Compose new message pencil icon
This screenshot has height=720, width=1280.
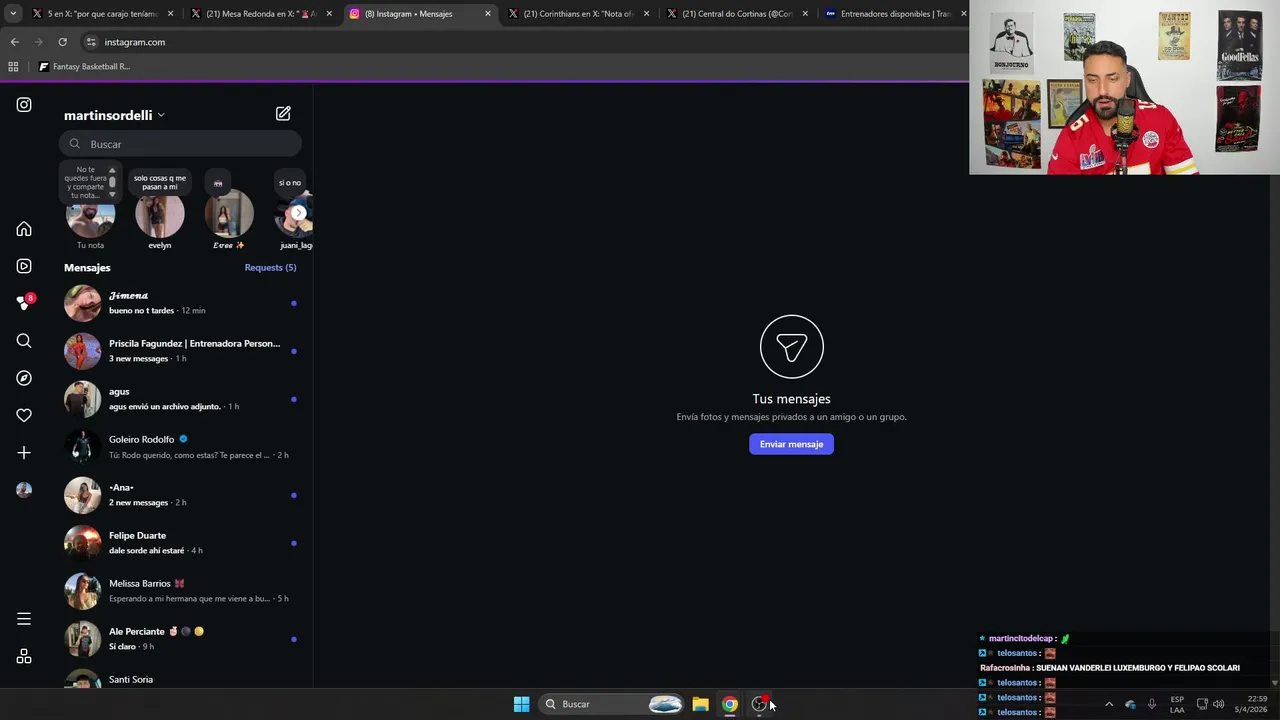283,114
